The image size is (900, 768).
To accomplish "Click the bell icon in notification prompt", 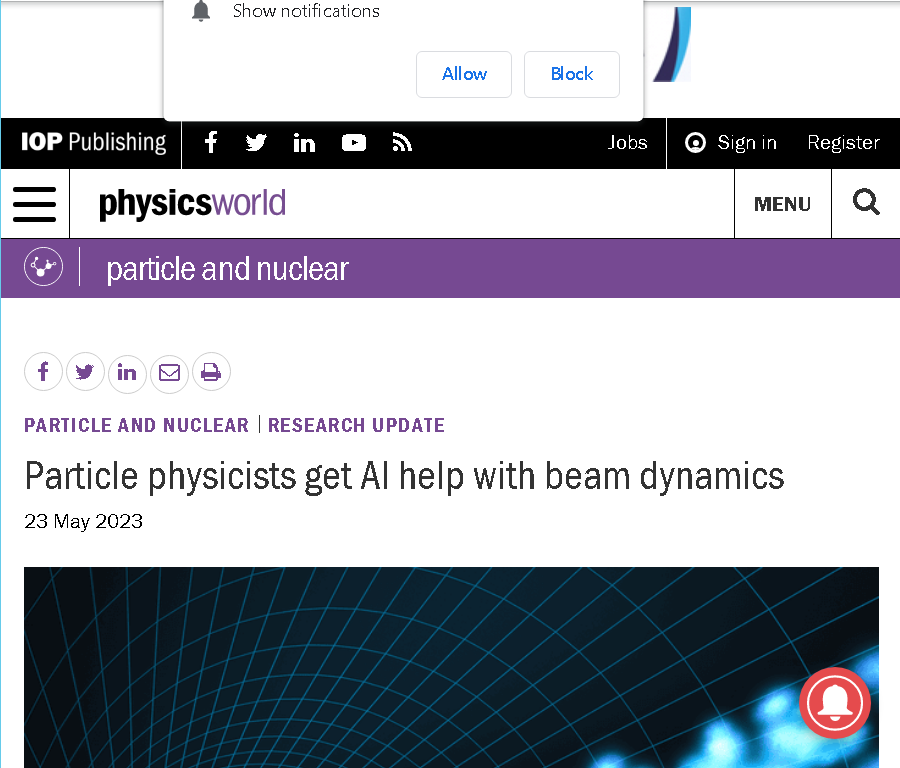I will 201,10.
